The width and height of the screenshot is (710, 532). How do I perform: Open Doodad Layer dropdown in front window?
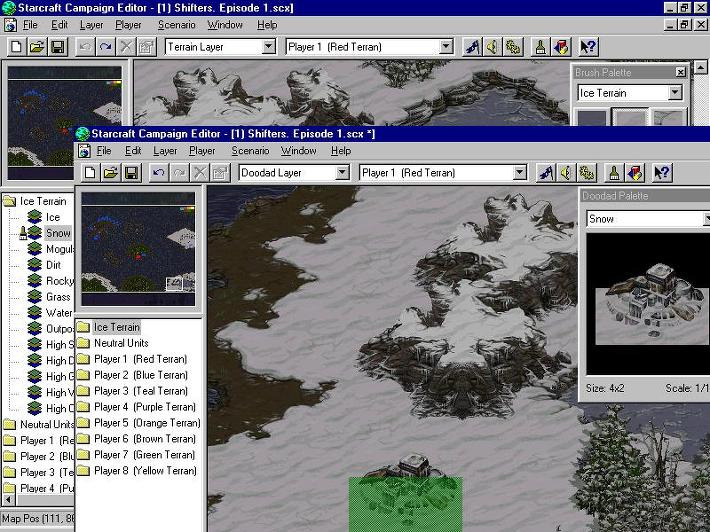[x=342, y=173]
